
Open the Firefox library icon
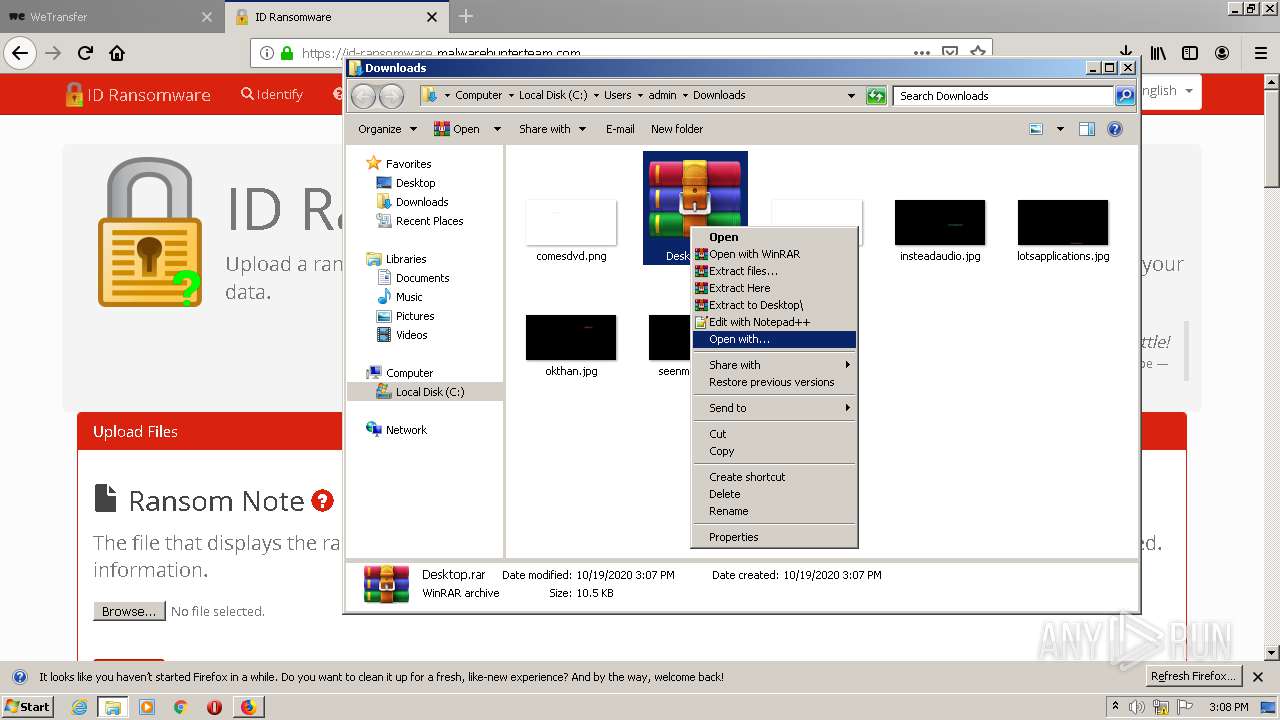click(x=1158, y=53)
